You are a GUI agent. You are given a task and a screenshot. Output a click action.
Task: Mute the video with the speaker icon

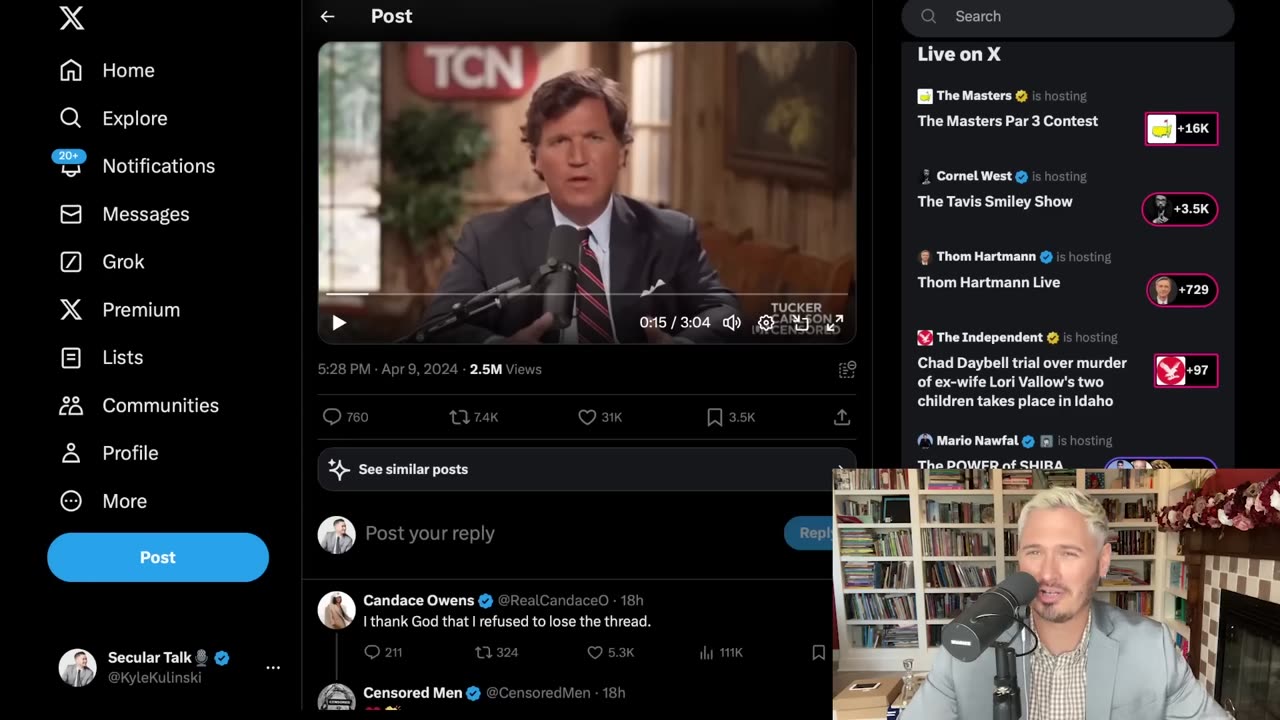(732, 322)
